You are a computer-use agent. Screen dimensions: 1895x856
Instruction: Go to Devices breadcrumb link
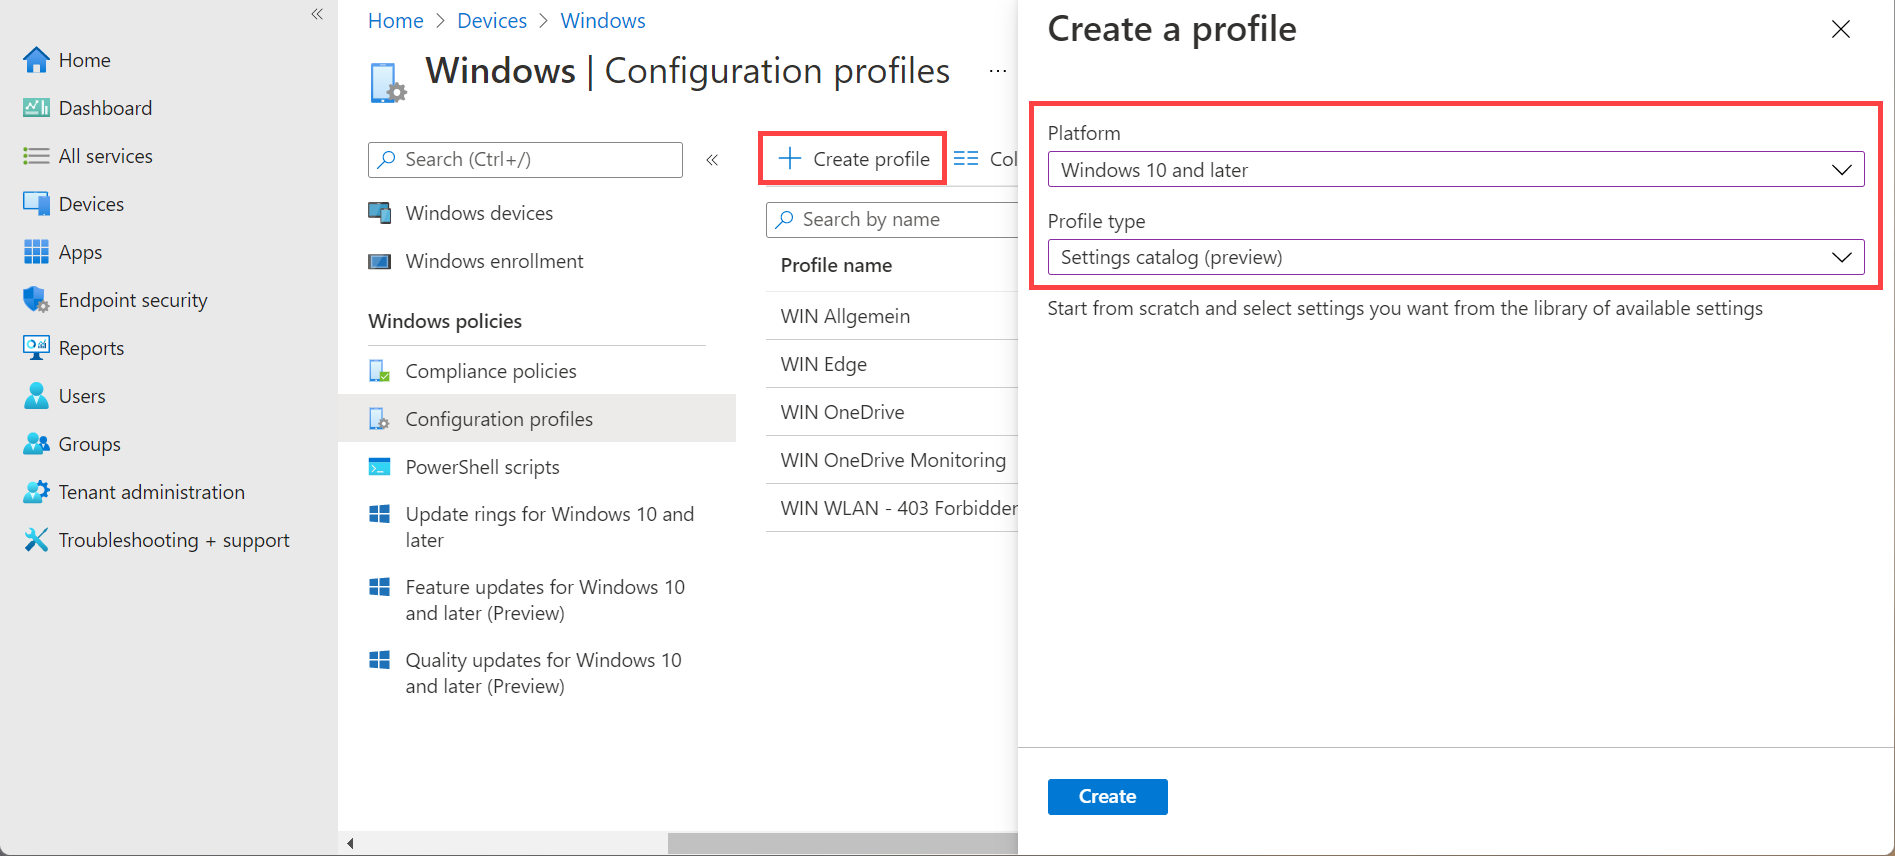[492, 21]
